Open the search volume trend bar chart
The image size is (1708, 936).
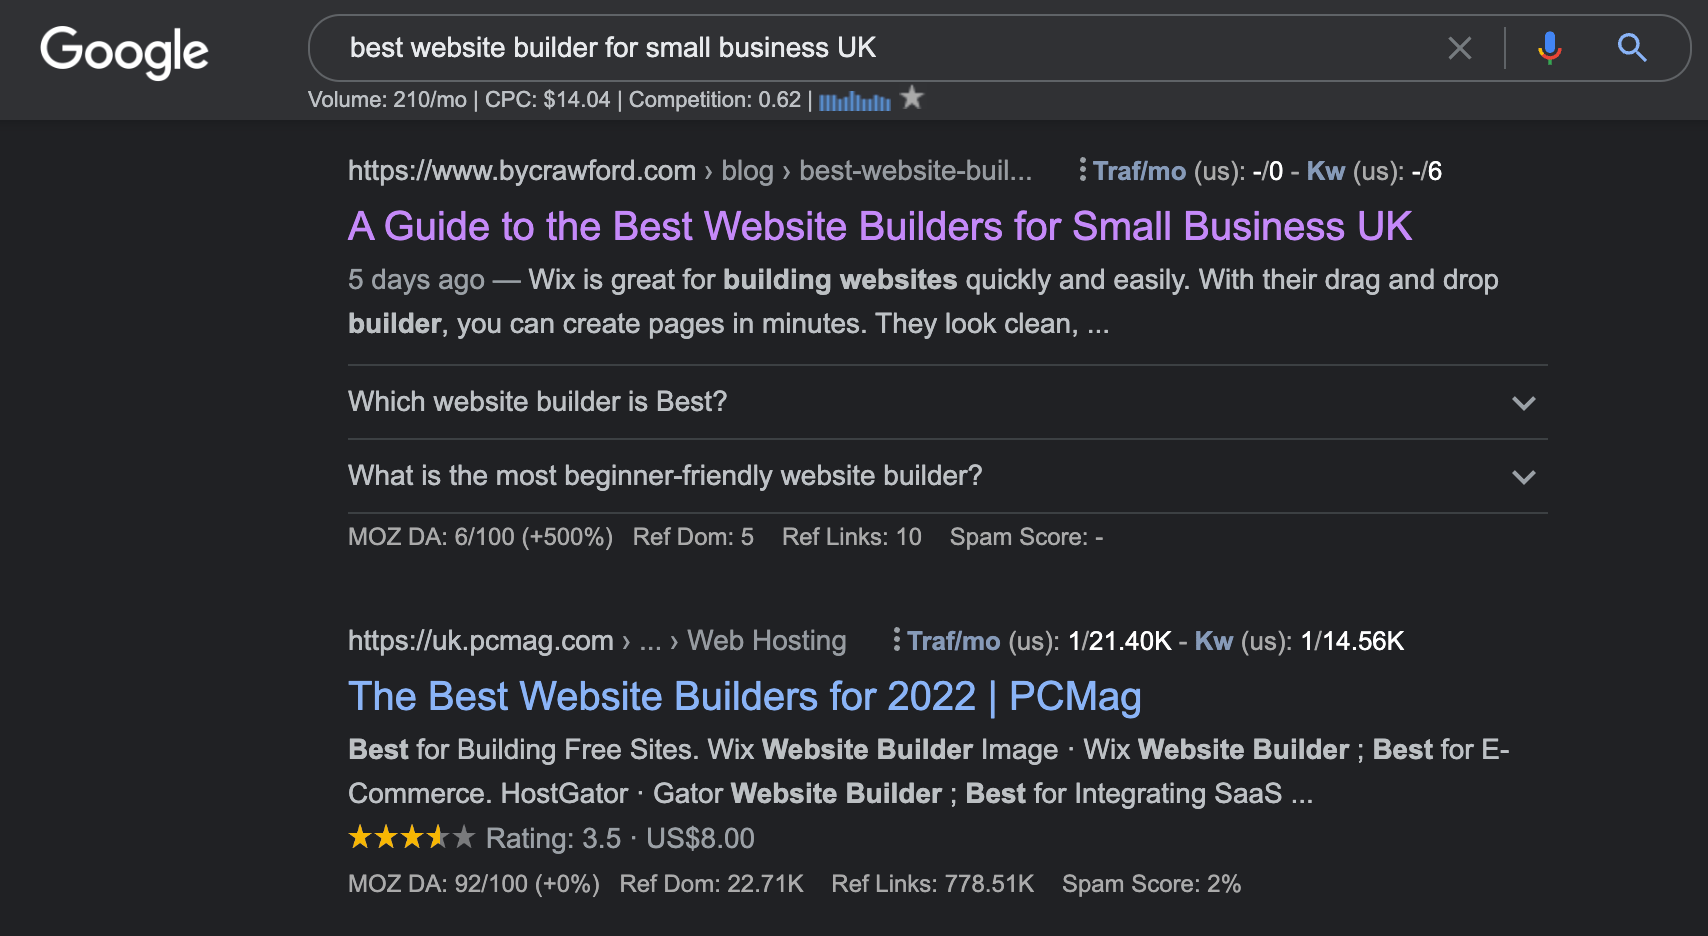coord(855,101)
